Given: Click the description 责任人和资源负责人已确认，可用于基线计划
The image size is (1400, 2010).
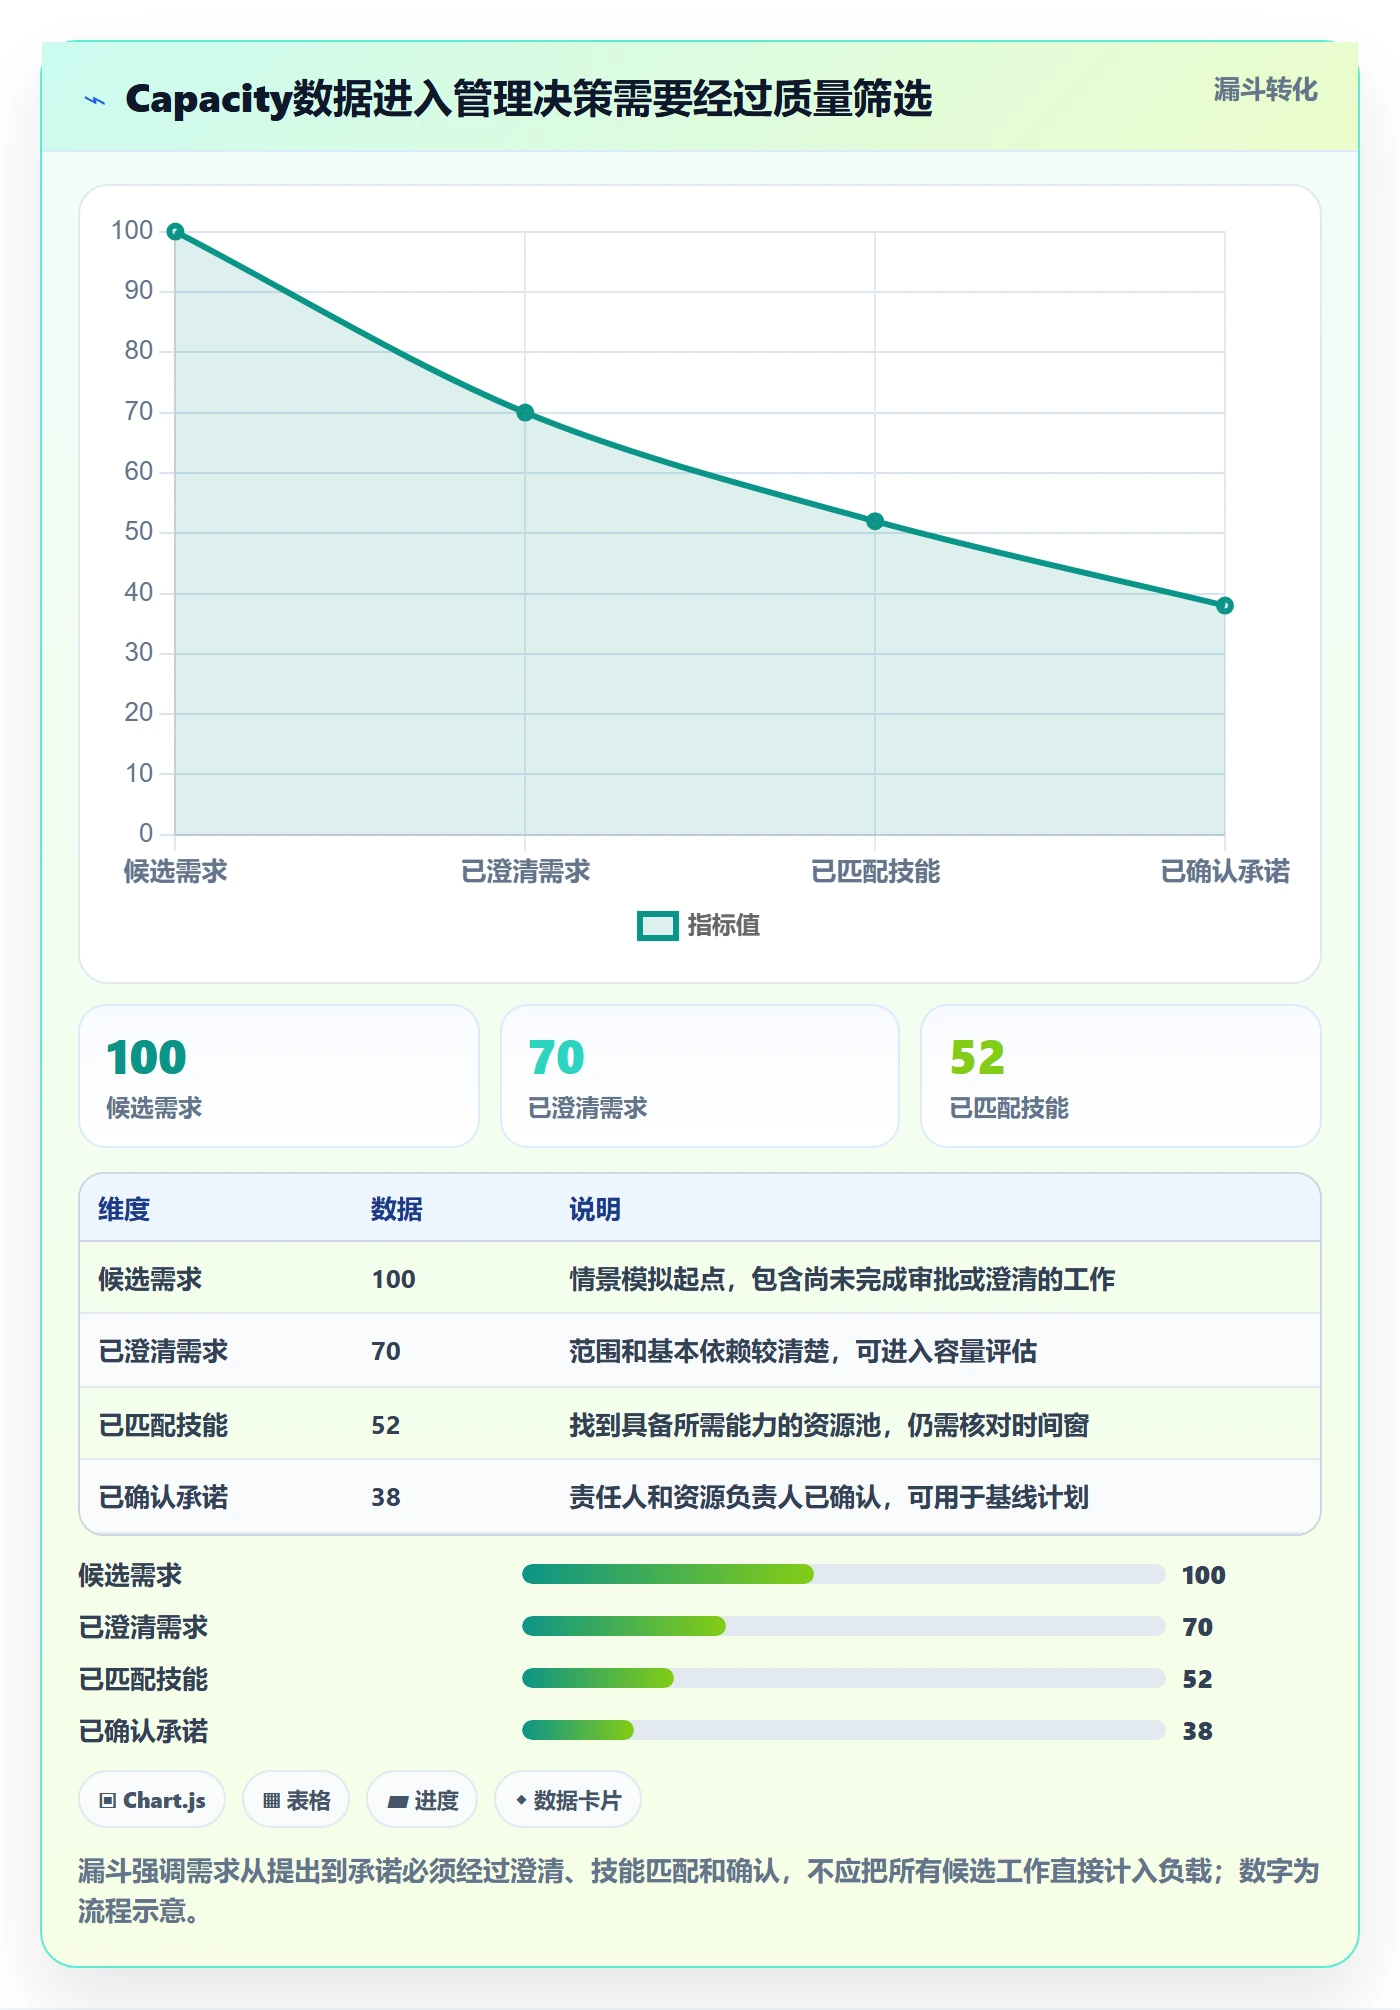Looking at the screenshot, I should pyautogui.click(x=829, y=1497).
